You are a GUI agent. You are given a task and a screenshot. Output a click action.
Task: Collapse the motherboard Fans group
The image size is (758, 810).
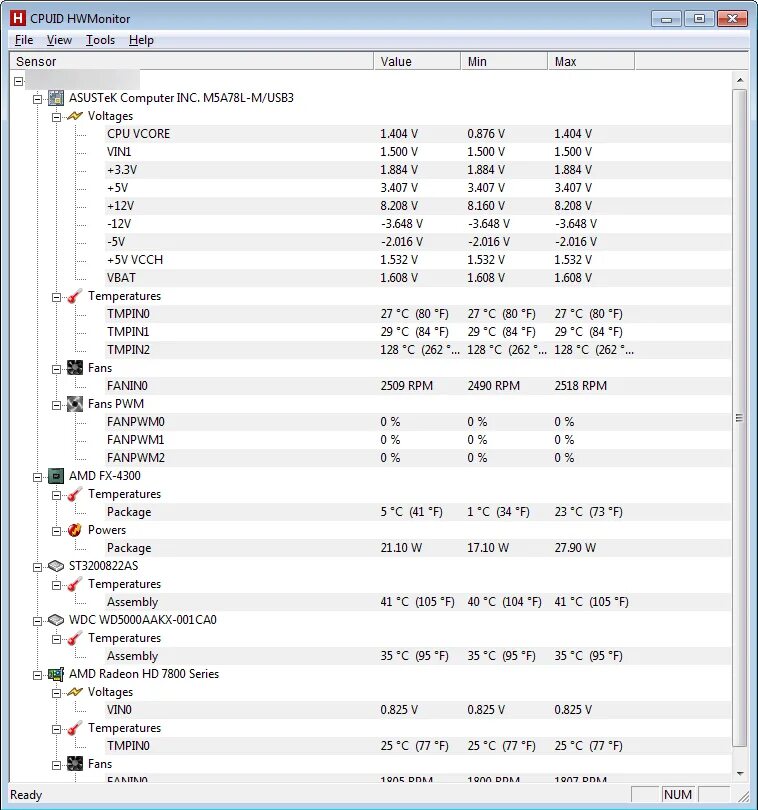(56, 369)
